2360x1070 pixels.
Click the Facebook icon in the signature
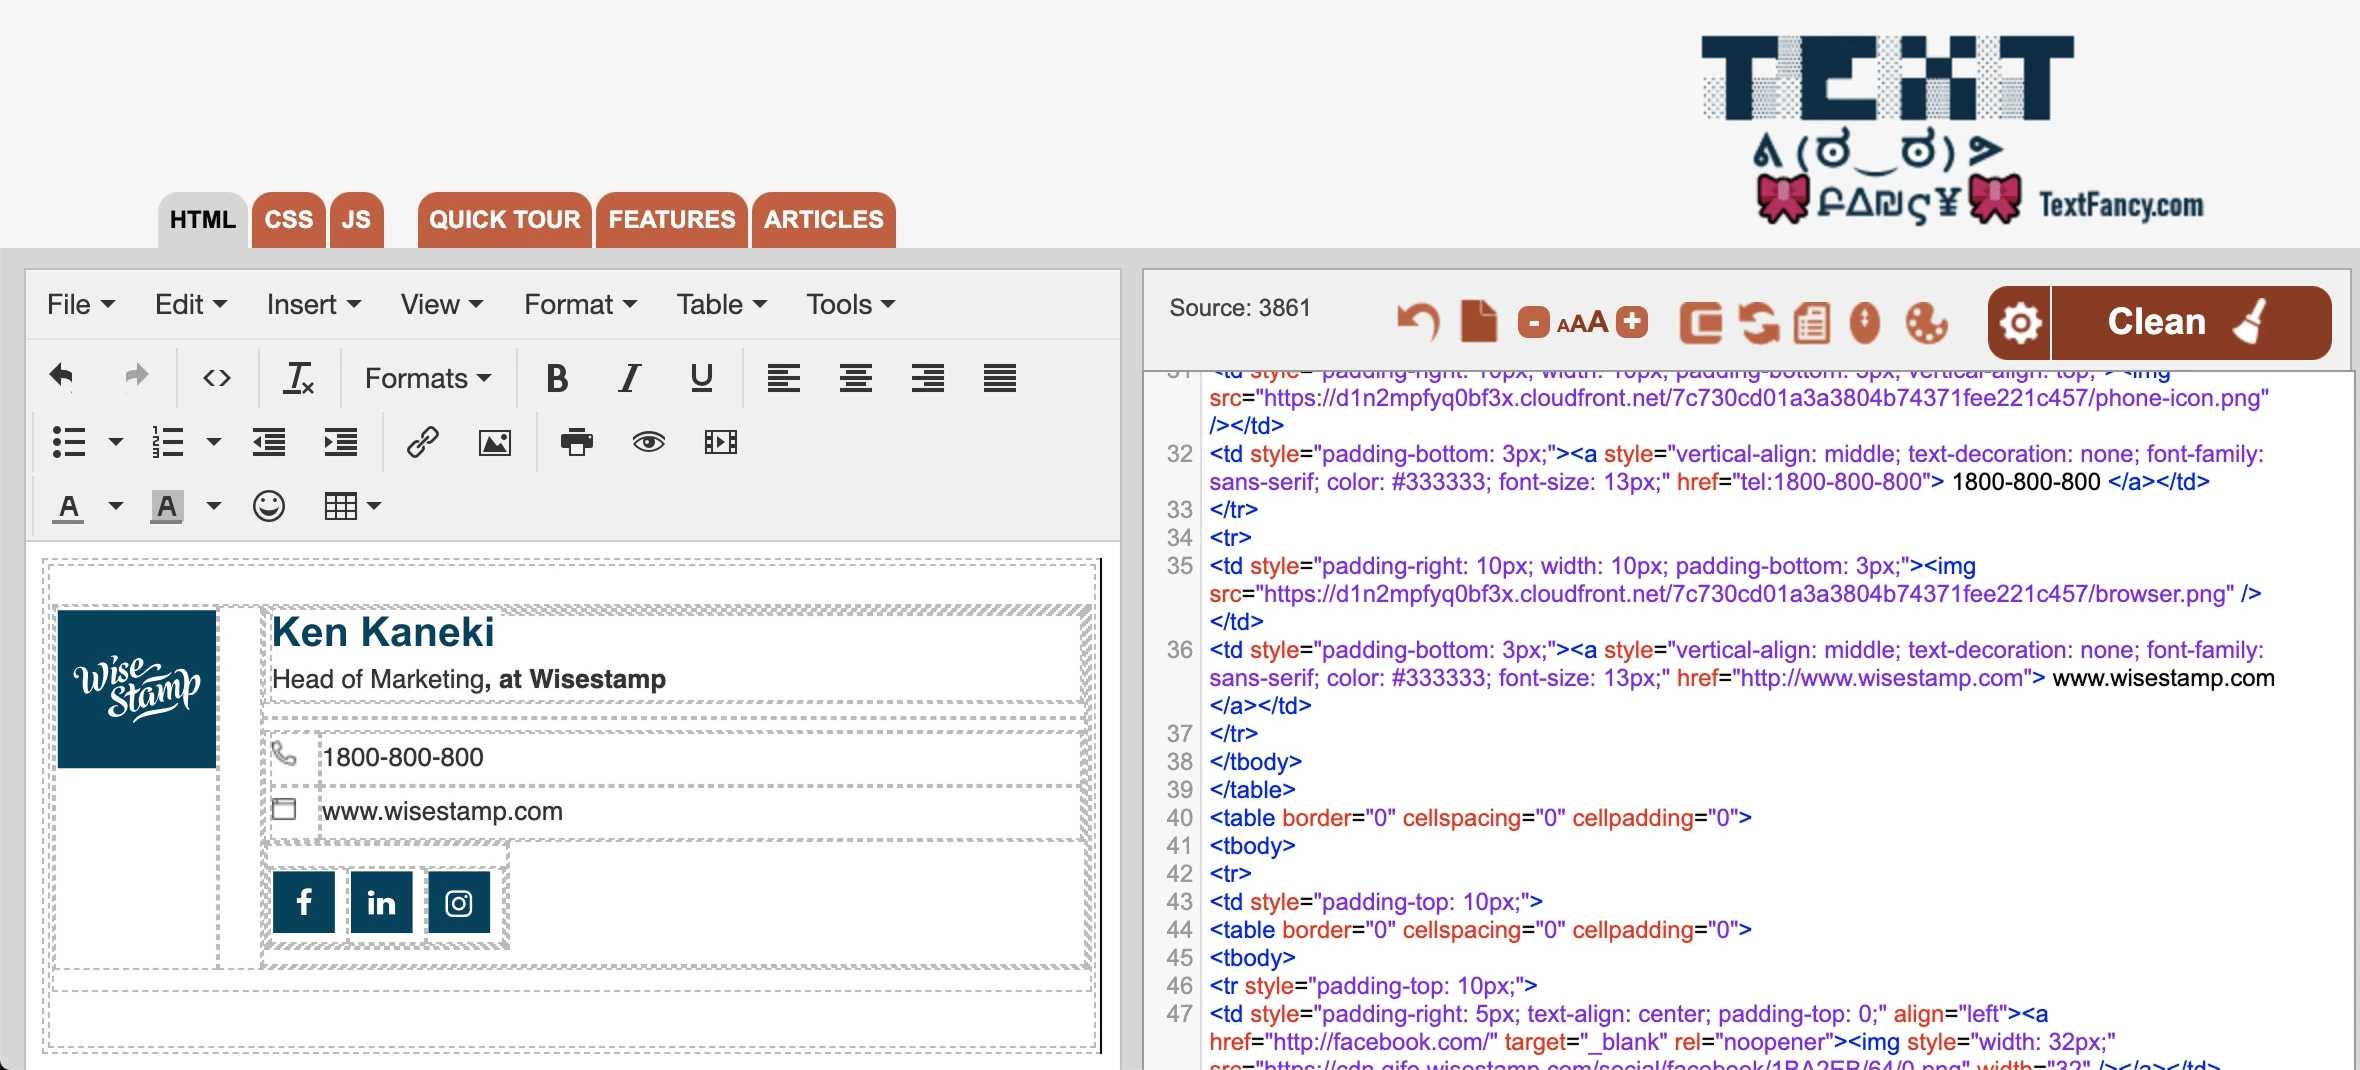pyautogui.click(x=303, y=901)
